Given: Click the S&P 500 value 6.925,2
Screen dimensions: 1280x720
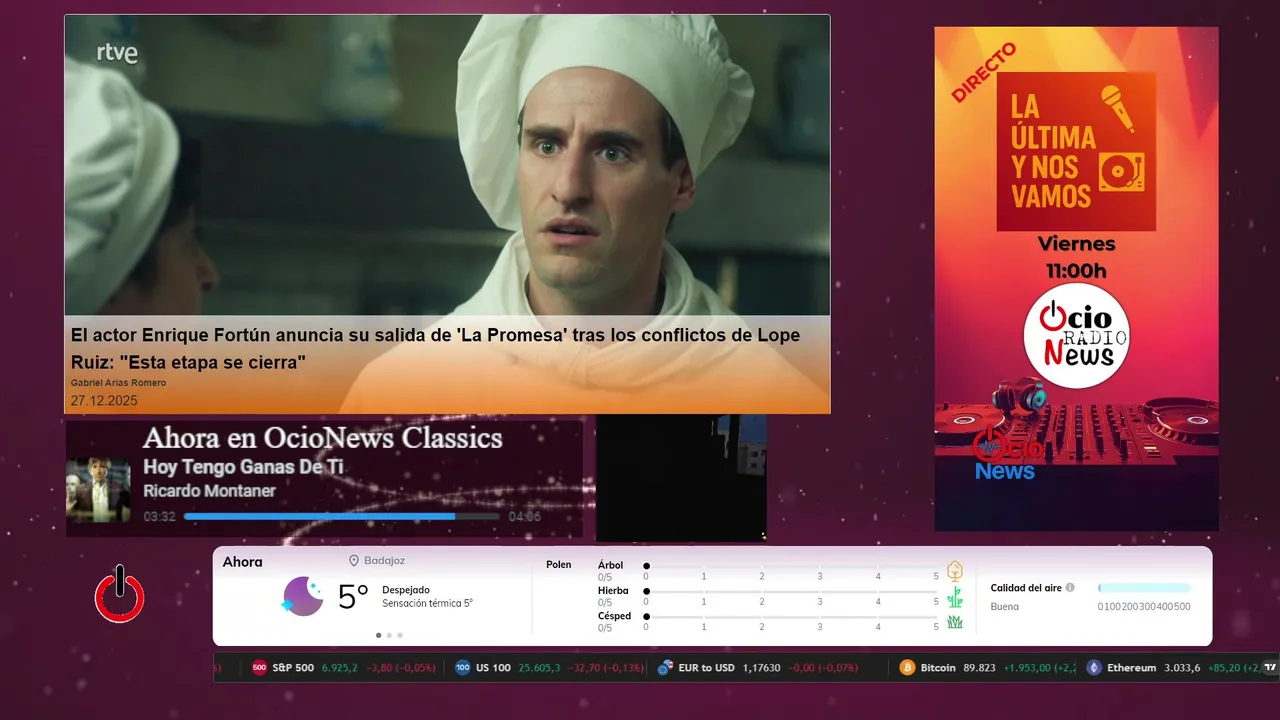Looking at the screenshot, I should (x=339, y=668).
